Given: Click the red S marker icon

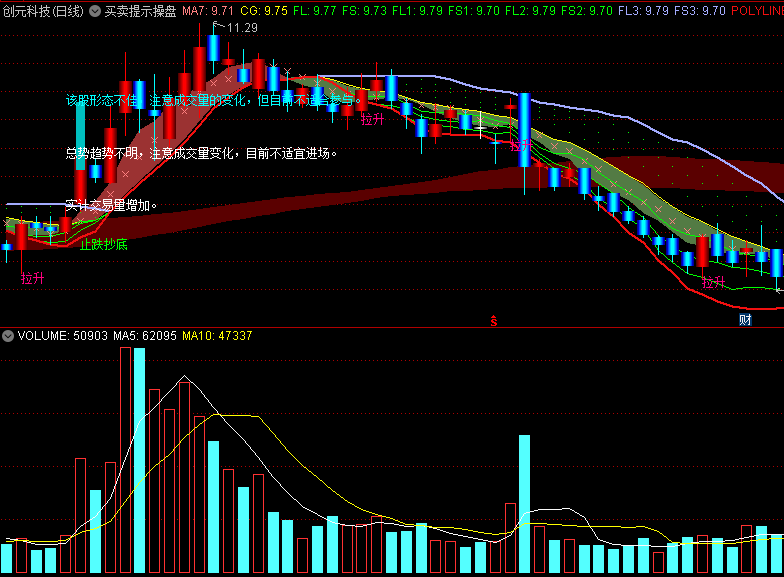Looking at the screenshot, I should 494,320.
